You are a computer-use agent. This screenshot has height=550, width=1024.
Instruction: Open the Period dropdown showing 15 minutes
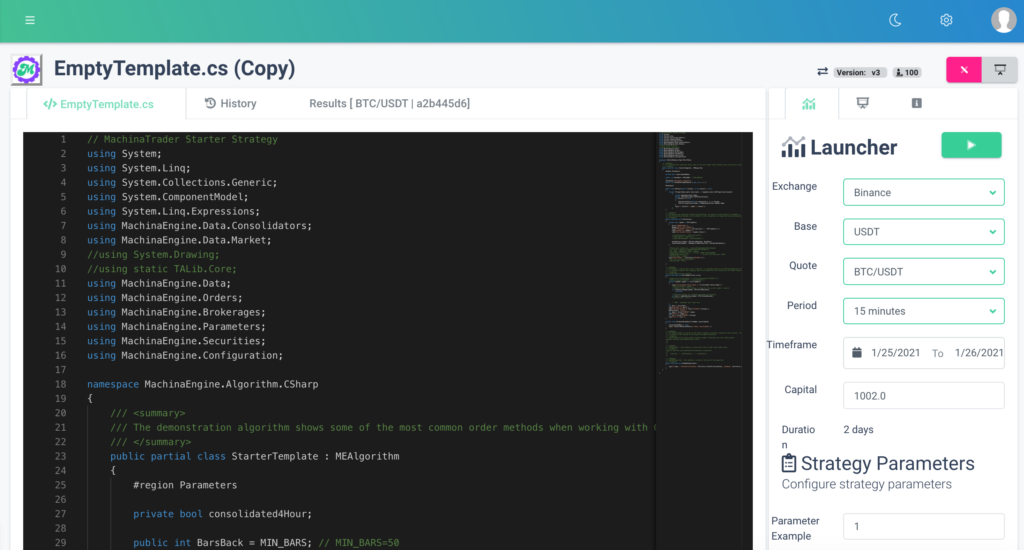point(923,311)
